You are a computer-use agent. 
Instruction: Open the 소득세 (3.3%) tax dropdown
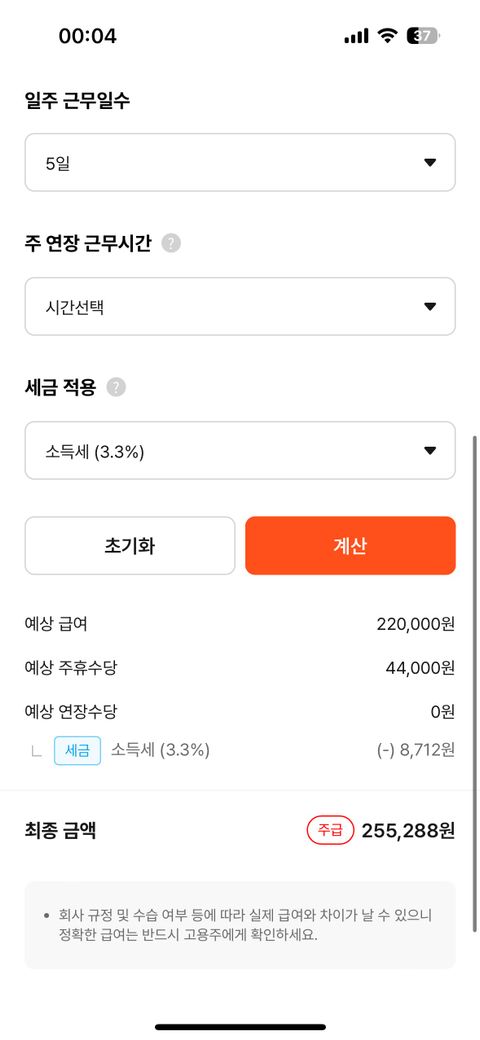[240, 450]
